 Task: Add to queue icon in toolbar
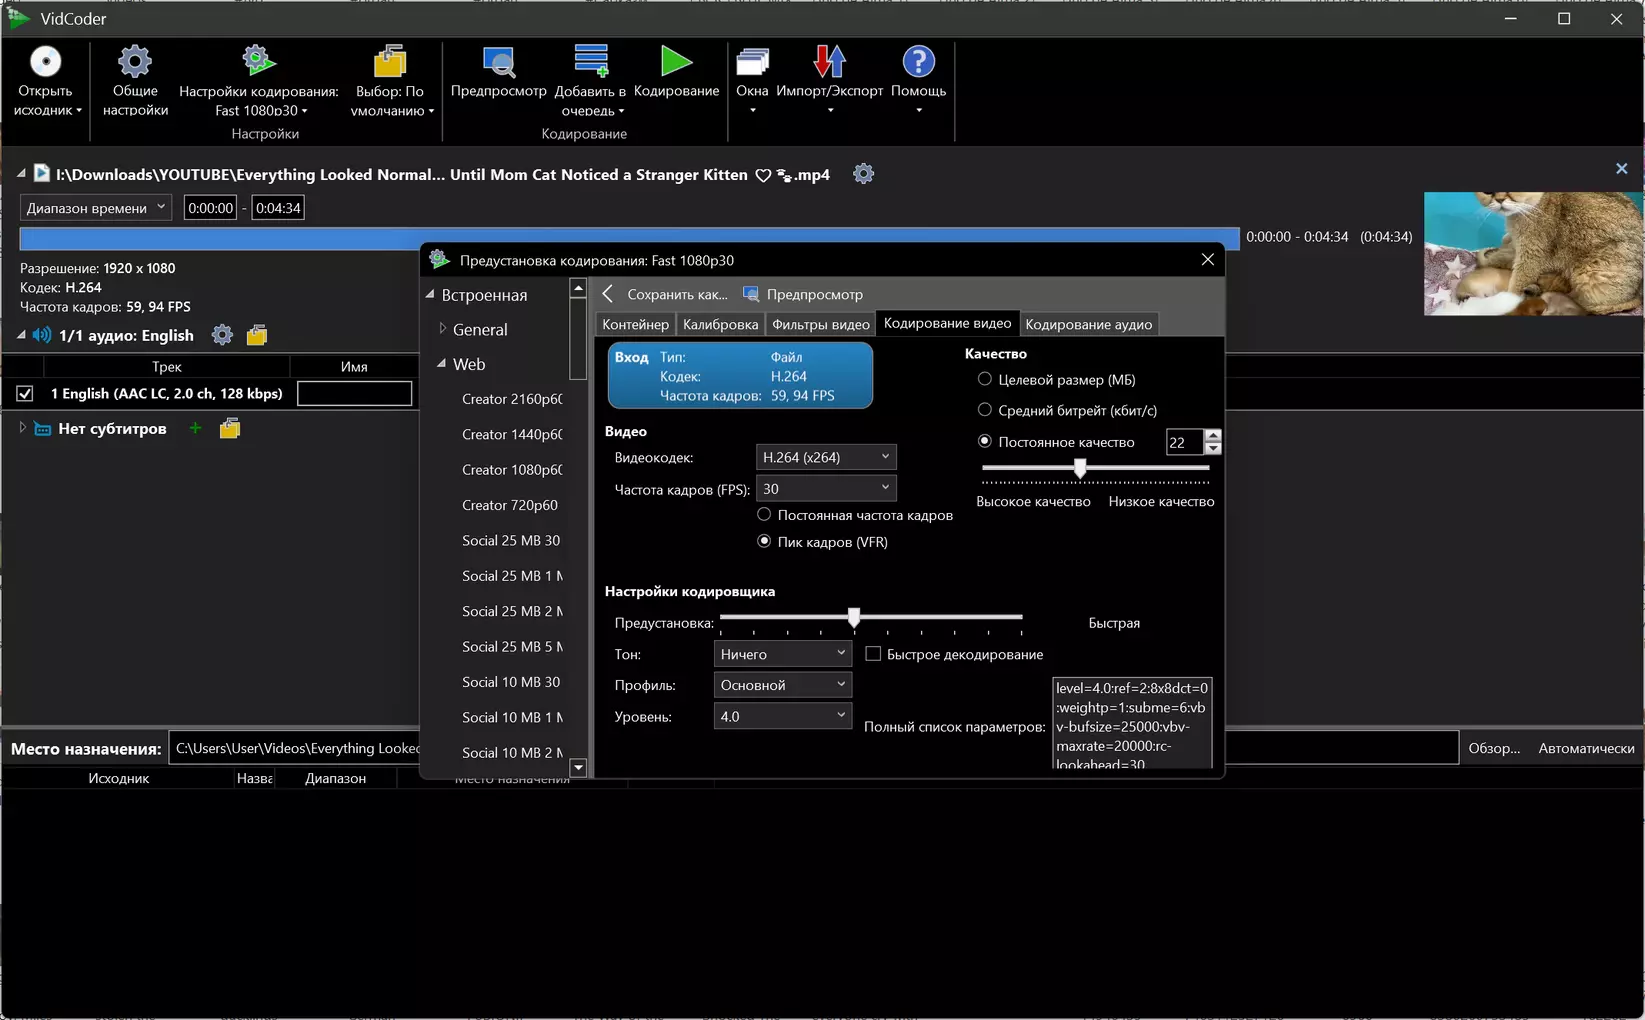(591, 61)
